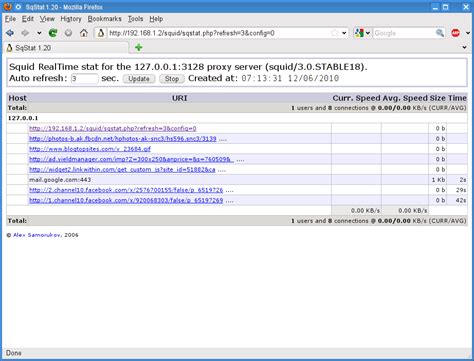Click the Avg. Speed column header
Viewport: 474px width, 361px height.
(x=404, y=98)
